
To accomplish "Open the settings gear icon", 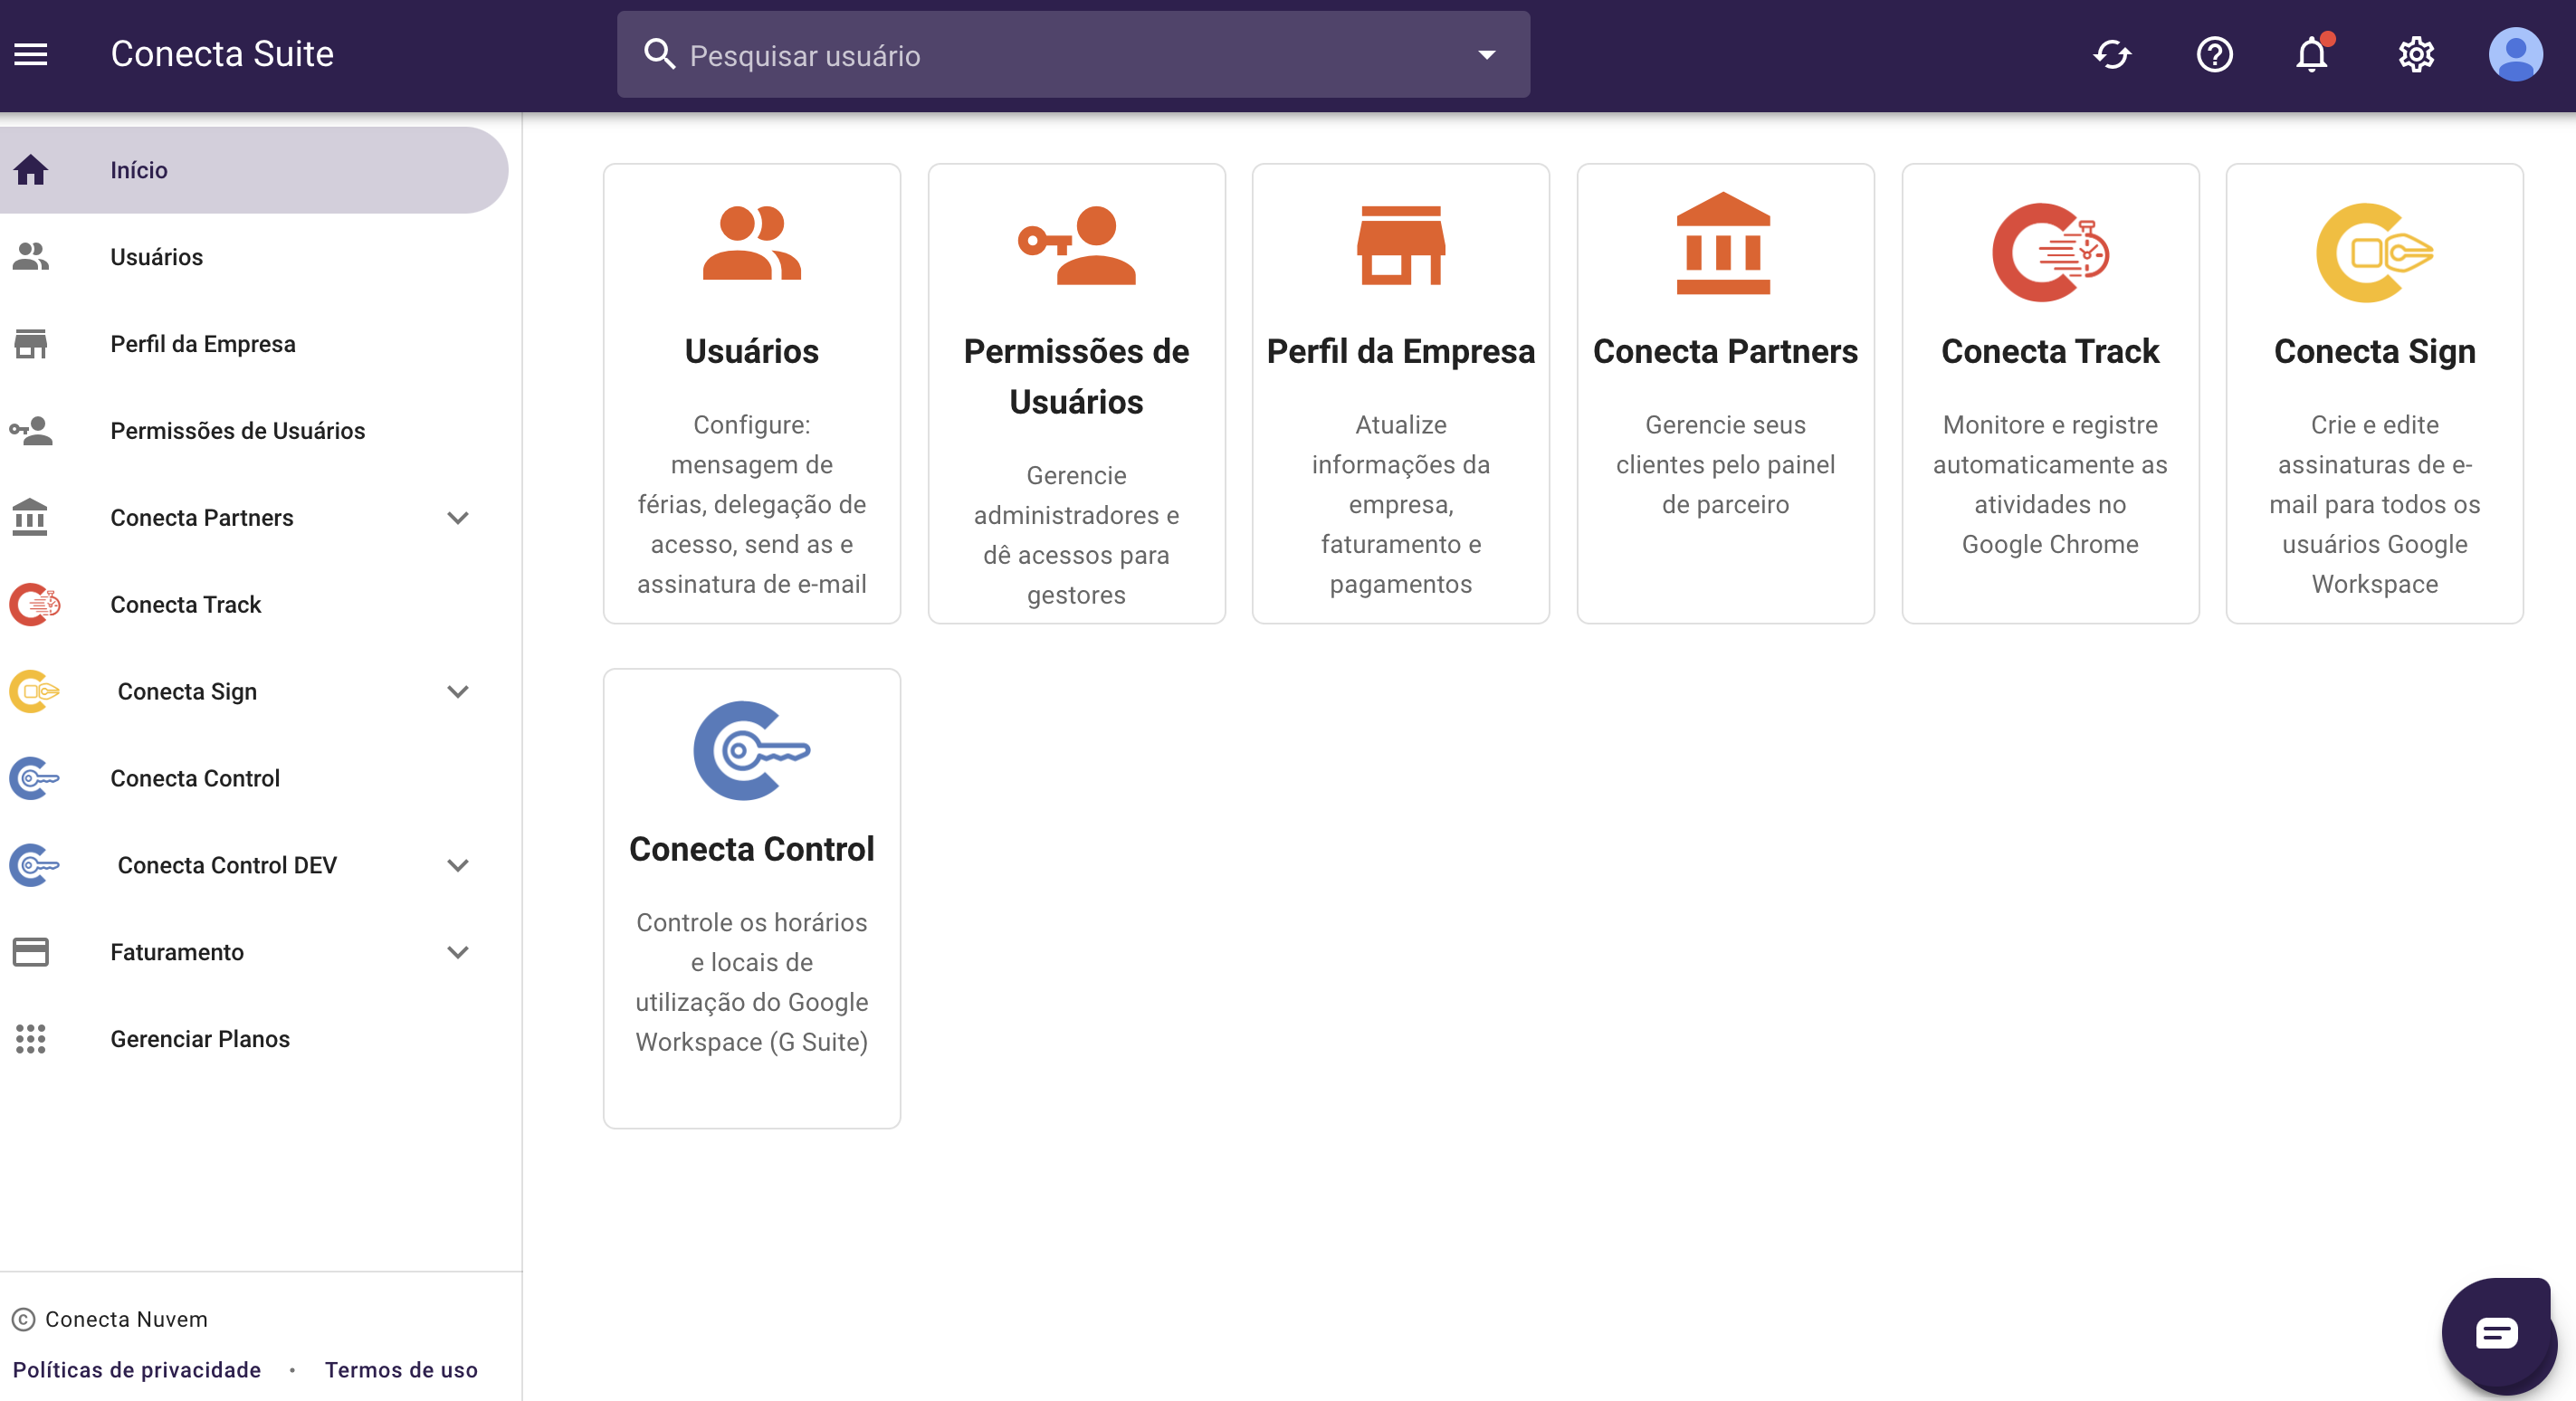I will pos(2416,54).
